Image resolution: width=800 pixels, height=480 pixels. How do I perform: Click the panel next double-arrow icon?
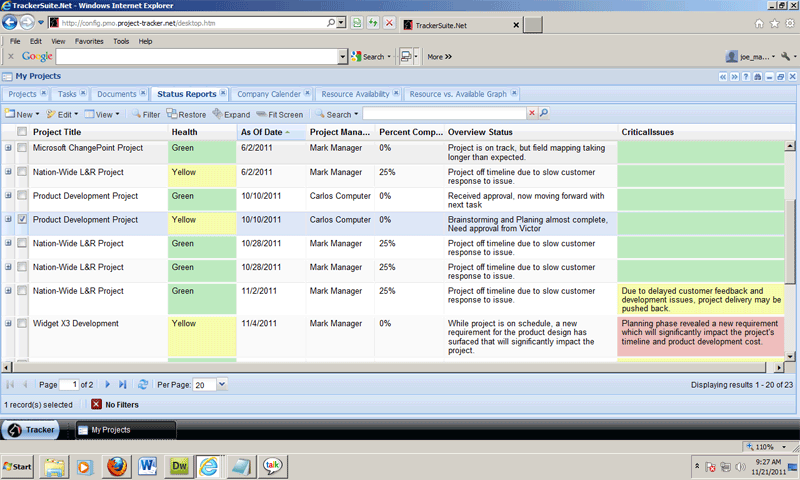click(735, 77)
